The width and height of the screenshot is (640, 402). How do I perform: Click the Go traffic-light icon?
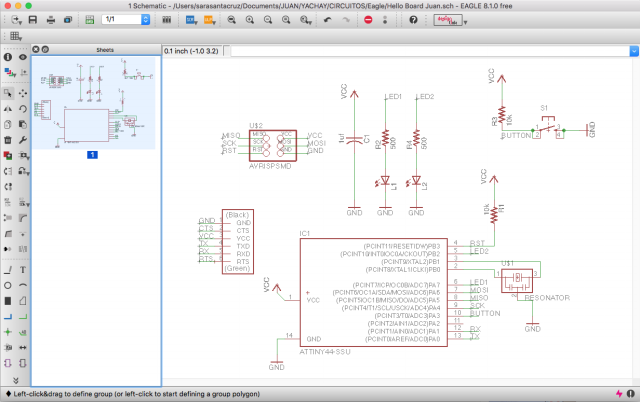385,20
